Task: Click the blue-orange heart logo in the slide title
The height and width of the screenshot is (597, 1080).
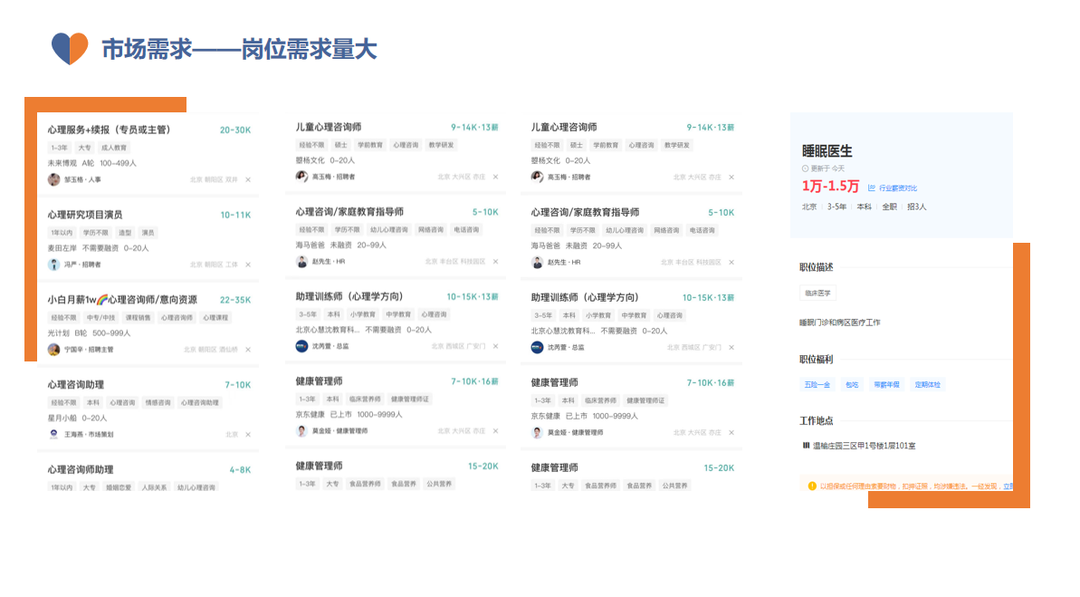Action: click(x=70, y=48)
